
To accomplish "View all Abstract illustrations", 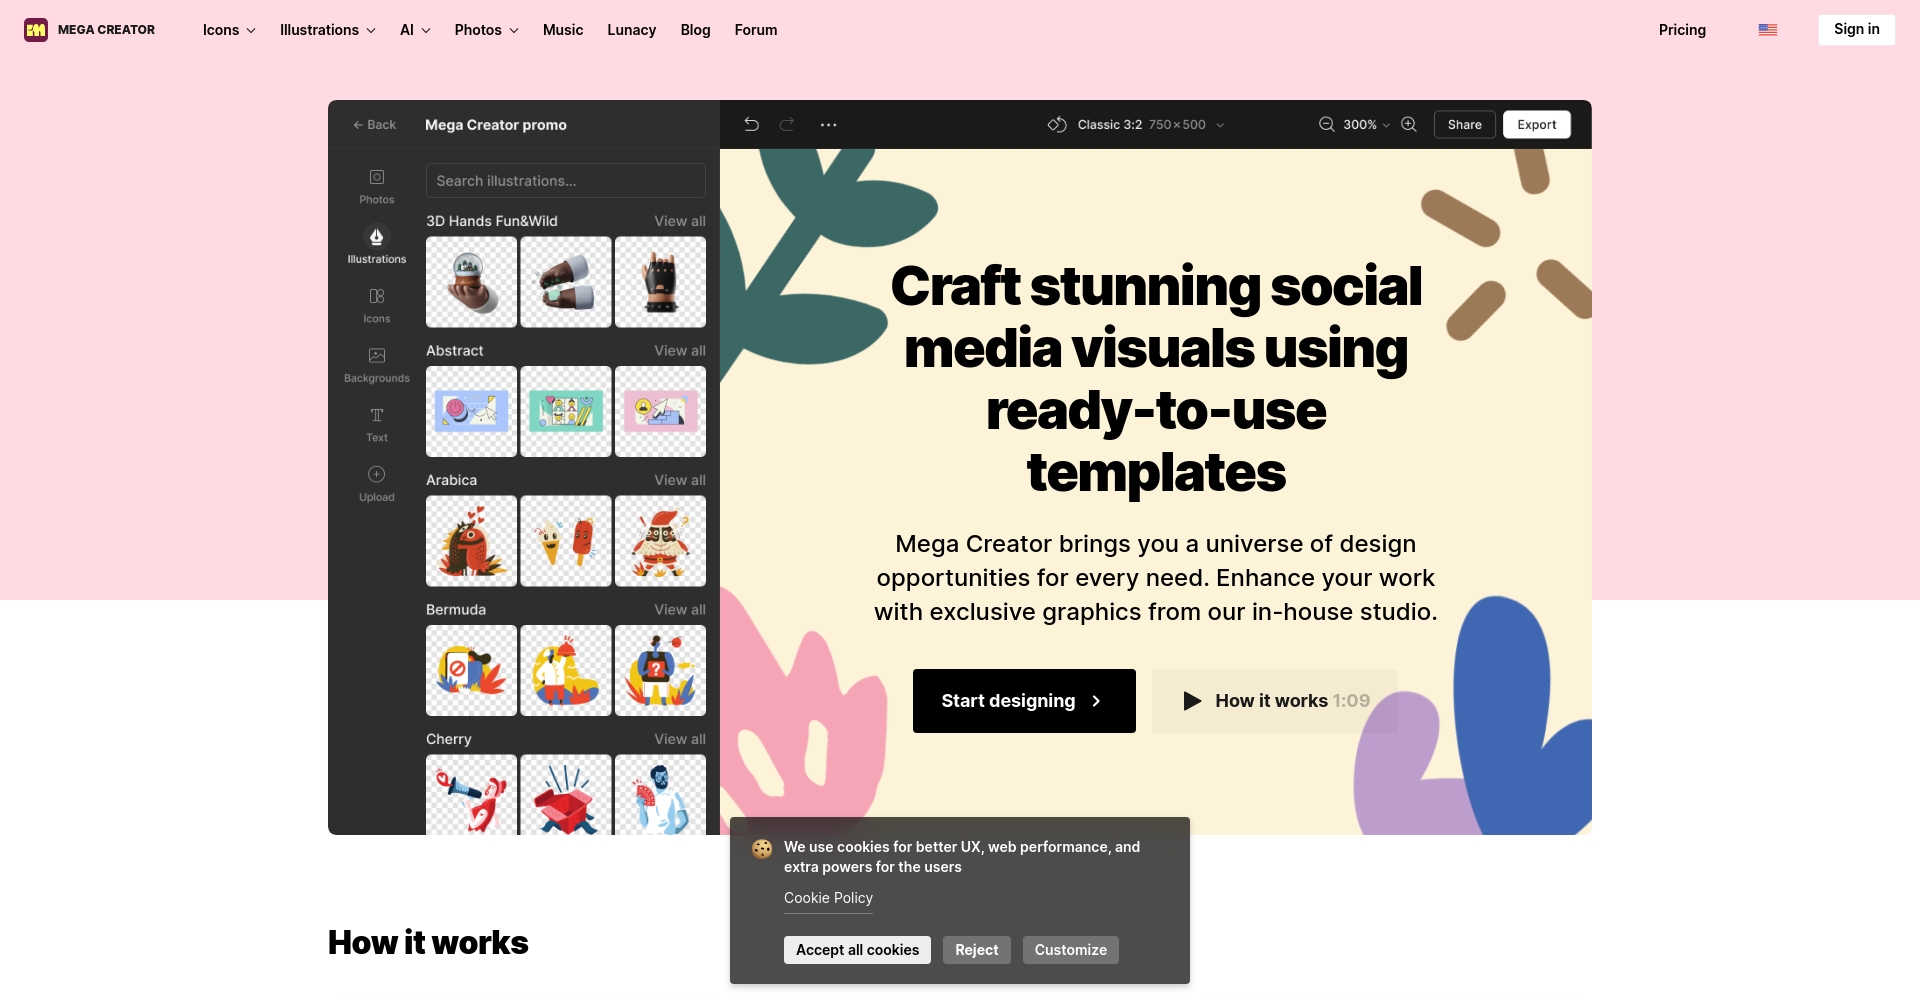I will [x=680, y=351].
